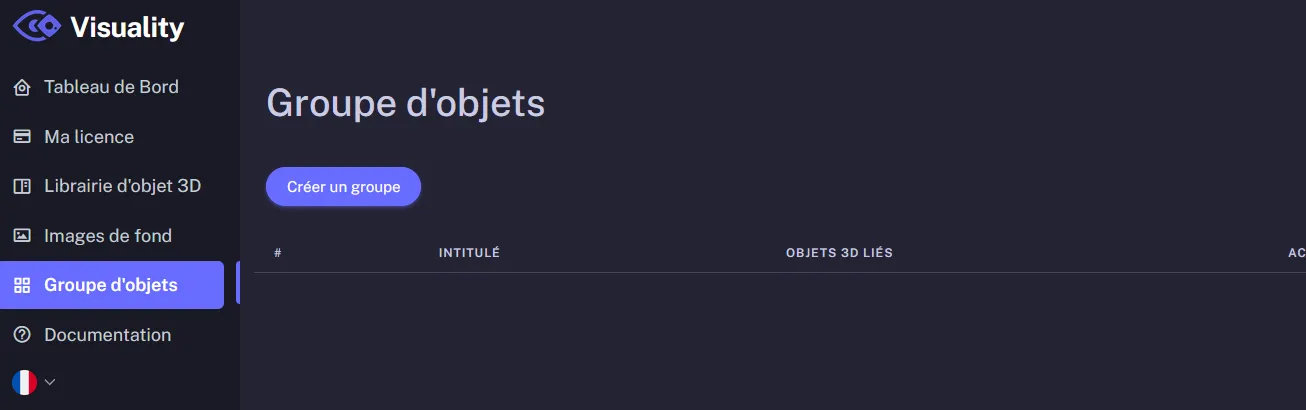Go to Ma licence page
The width and height of the screenshot is (1306, 410).
89,137
